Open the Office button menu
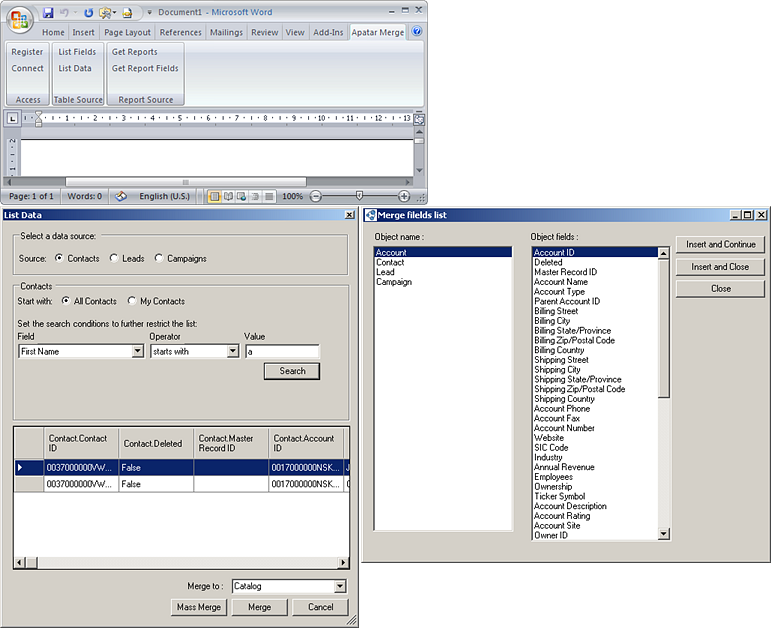The height and width of the screenshot is (630, 773). [20, 20]
